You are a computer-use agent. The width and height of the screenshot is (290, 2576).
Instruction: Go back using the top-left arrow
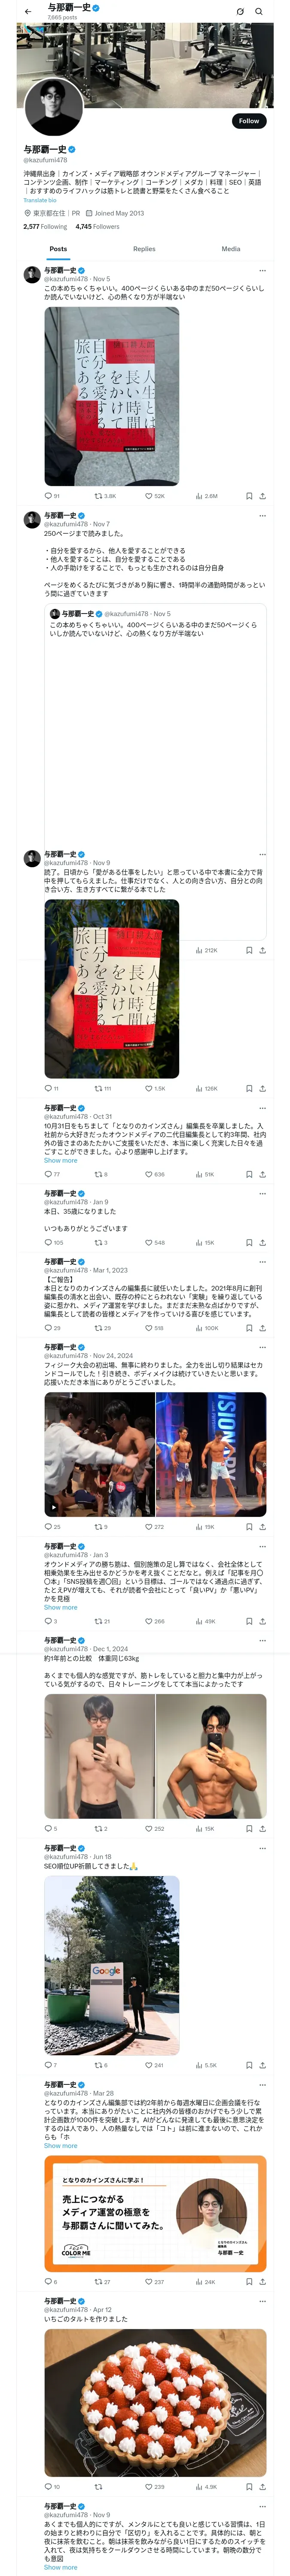click(x=28, y=12)
